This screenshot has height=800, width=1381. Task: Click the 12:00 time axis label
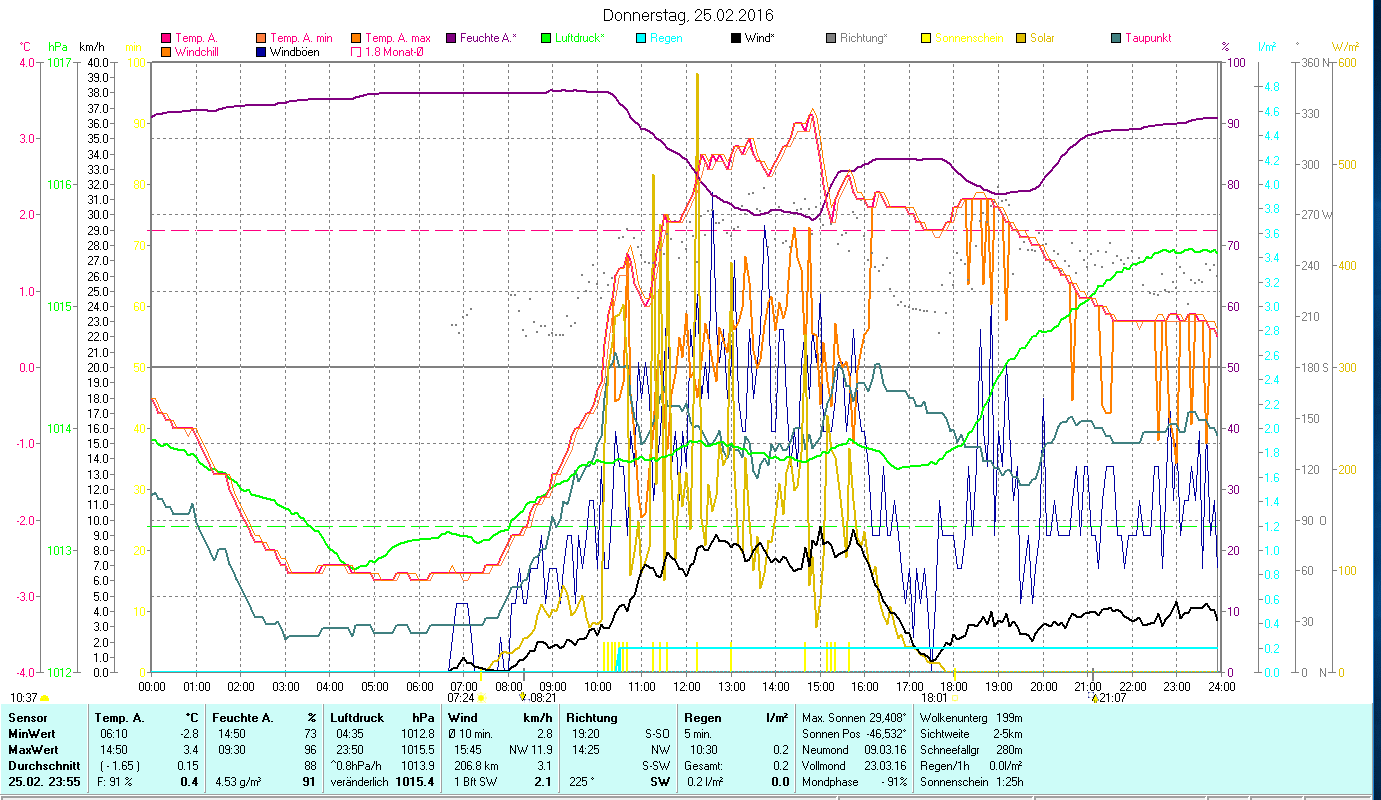coord(687,686)
